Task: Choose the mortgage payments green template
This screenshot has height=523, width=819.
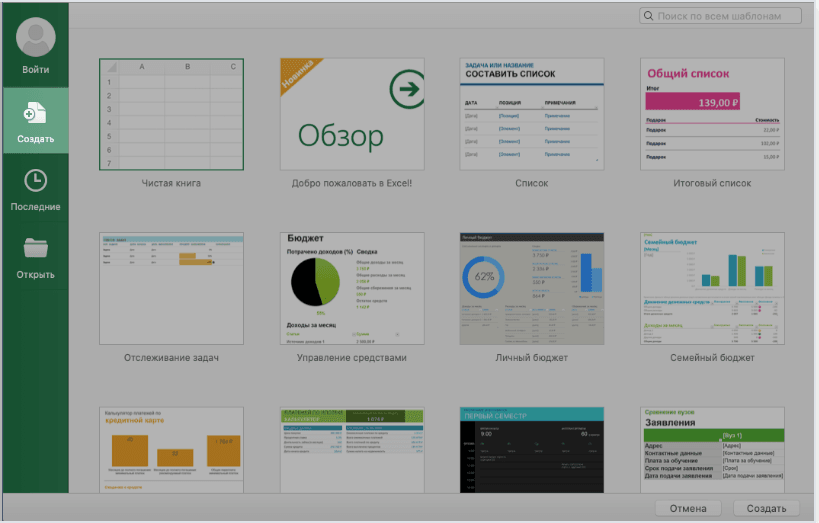Action: [x=352, y=450]
